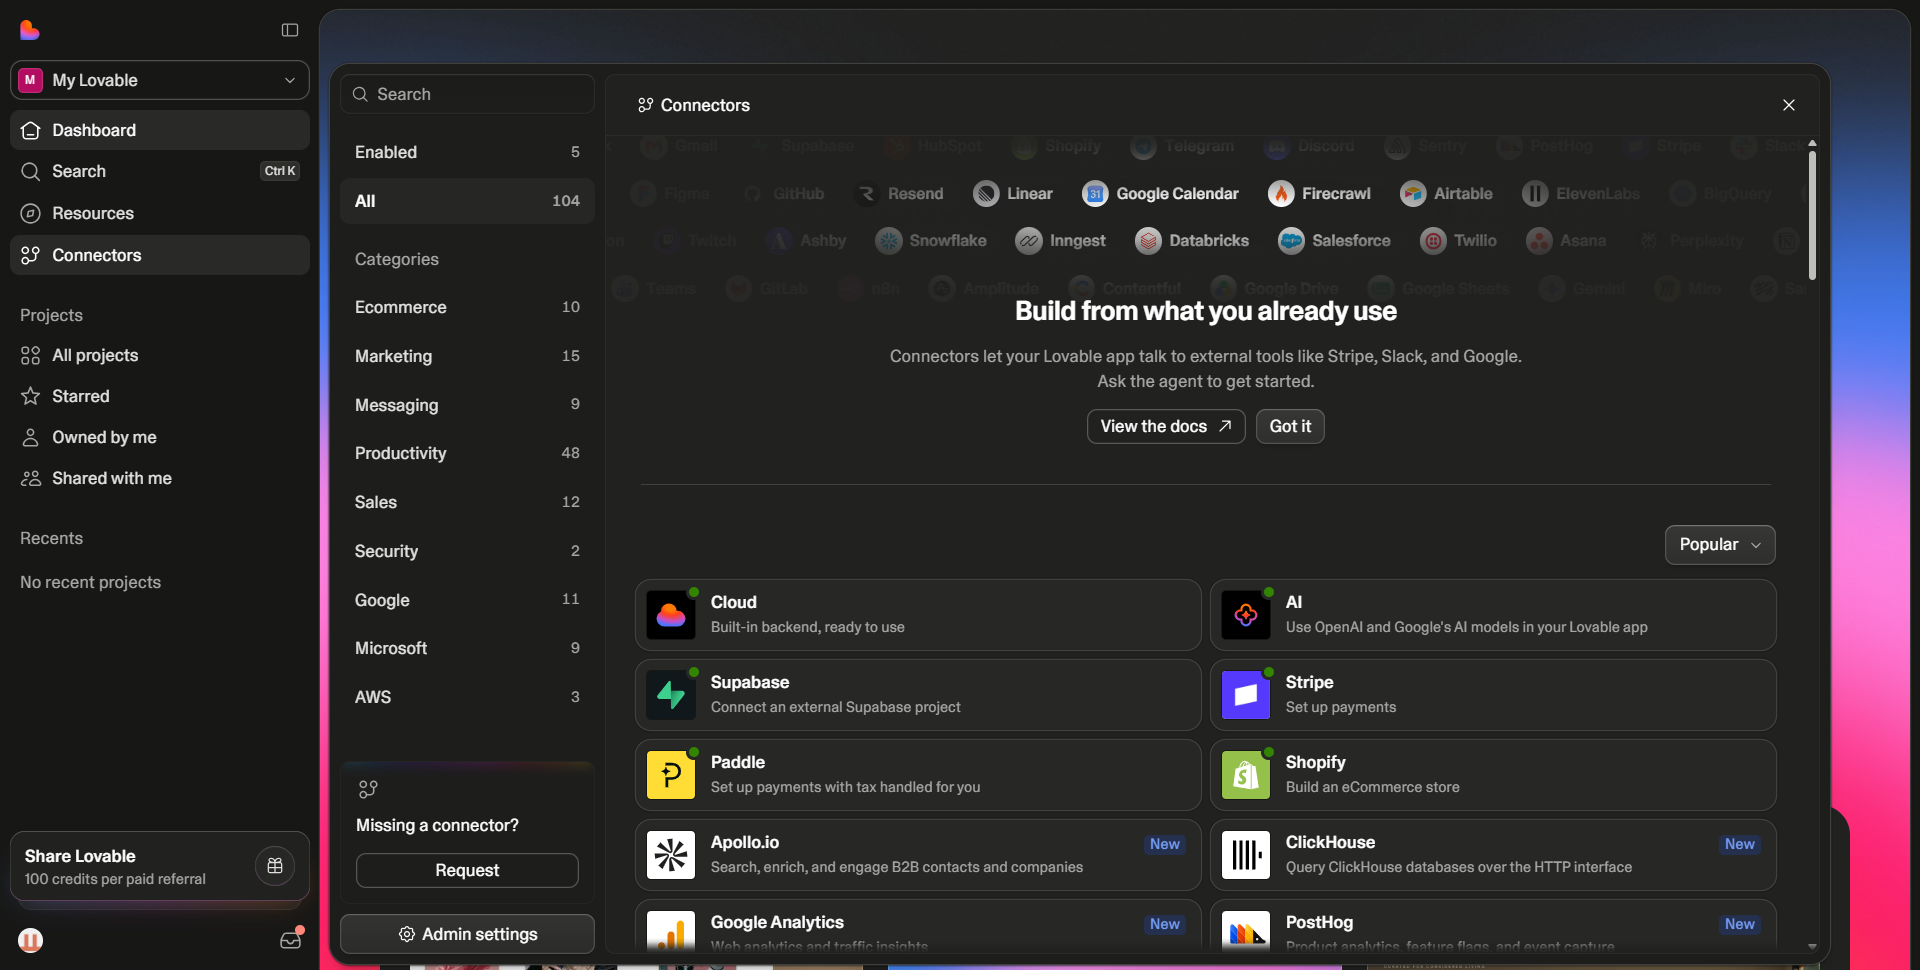Click the Google Analytics connector icon
Image resolution: width=1920 pixels, height=970 pixels.
(x=671, y=931)
